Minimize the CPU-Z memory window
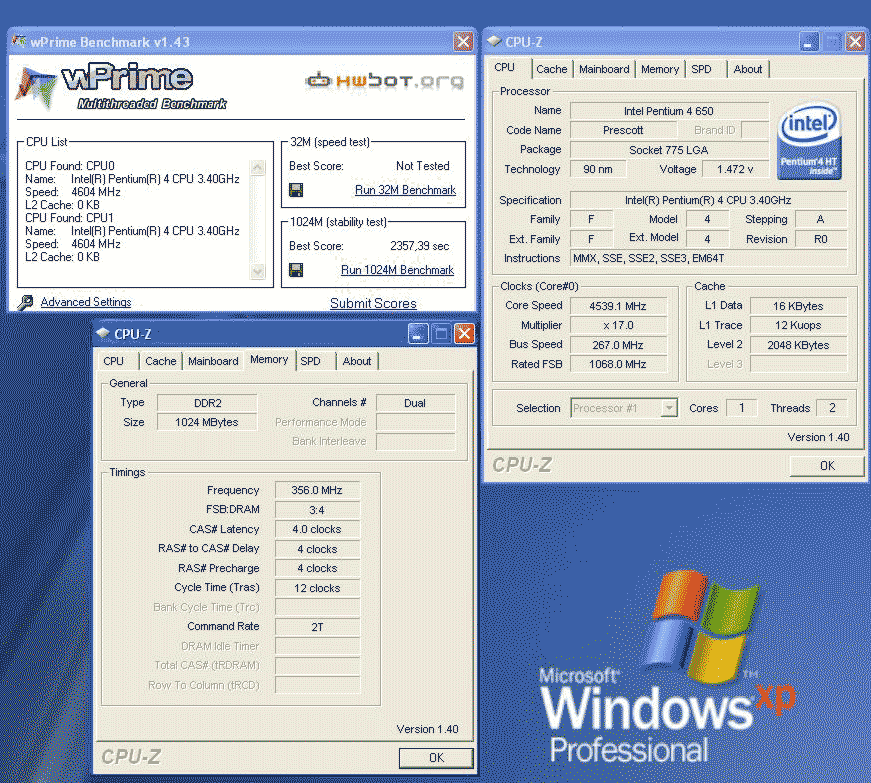871x783 pixels. 418,333
